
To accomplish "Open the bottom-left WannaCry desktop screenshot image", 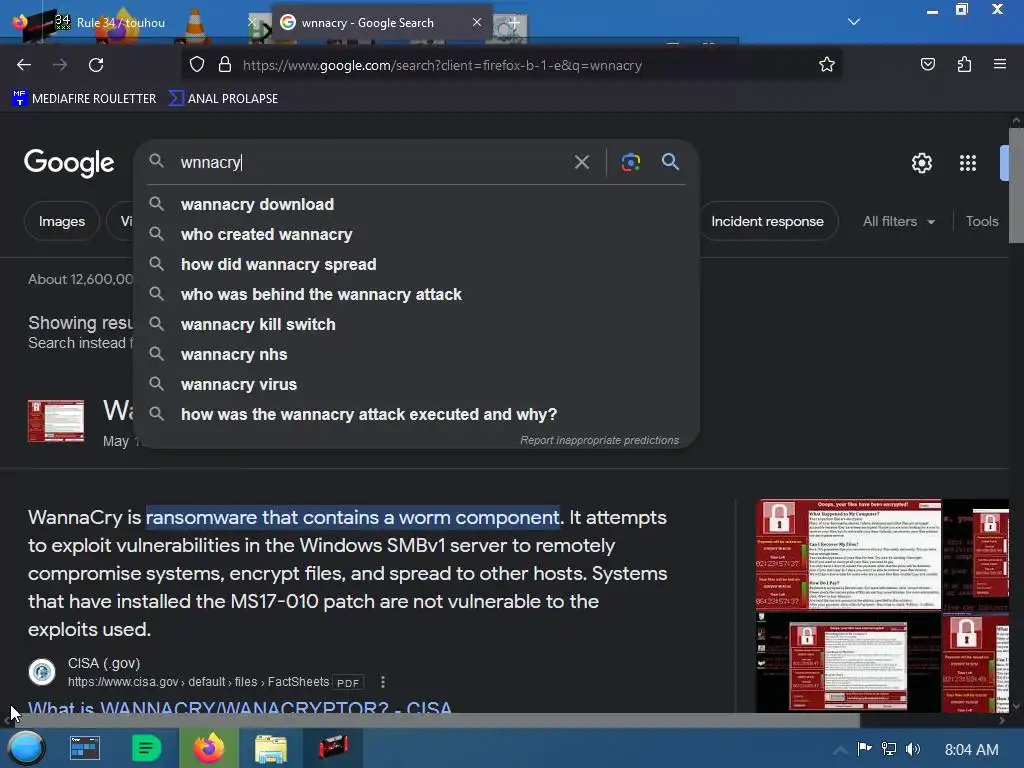I will tap(848, 662).
